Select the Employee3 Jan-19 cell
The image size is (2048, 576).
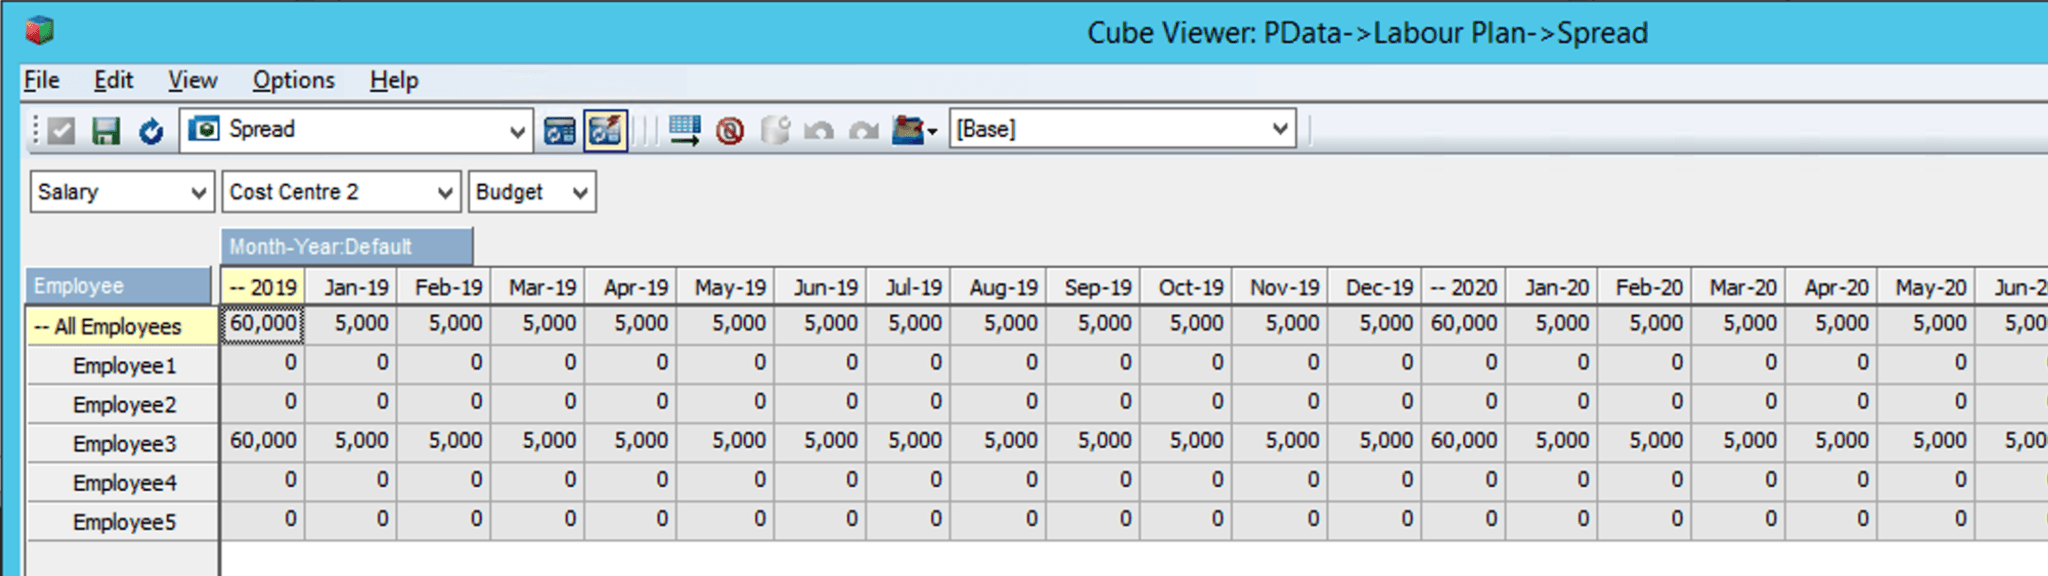click(351, 441)
